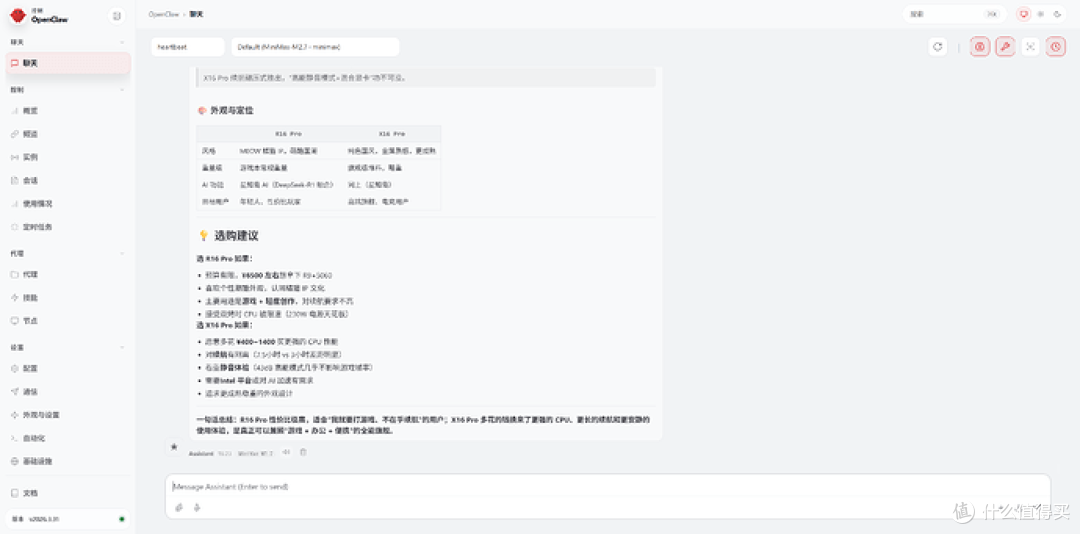1080x534 pixels.
Task: Collapse the sidebar with the toggle icon
Action: coord(117,16)
